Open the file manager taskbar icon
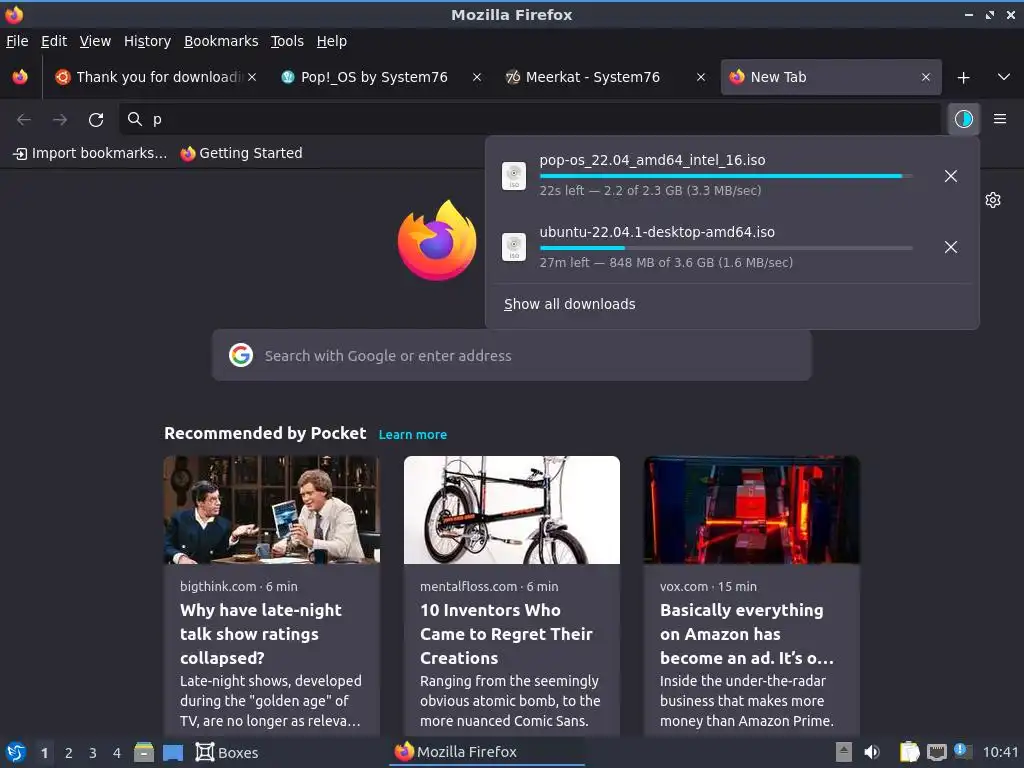The height and width of the screenshot is (768, 1024). tap(144, 752)
